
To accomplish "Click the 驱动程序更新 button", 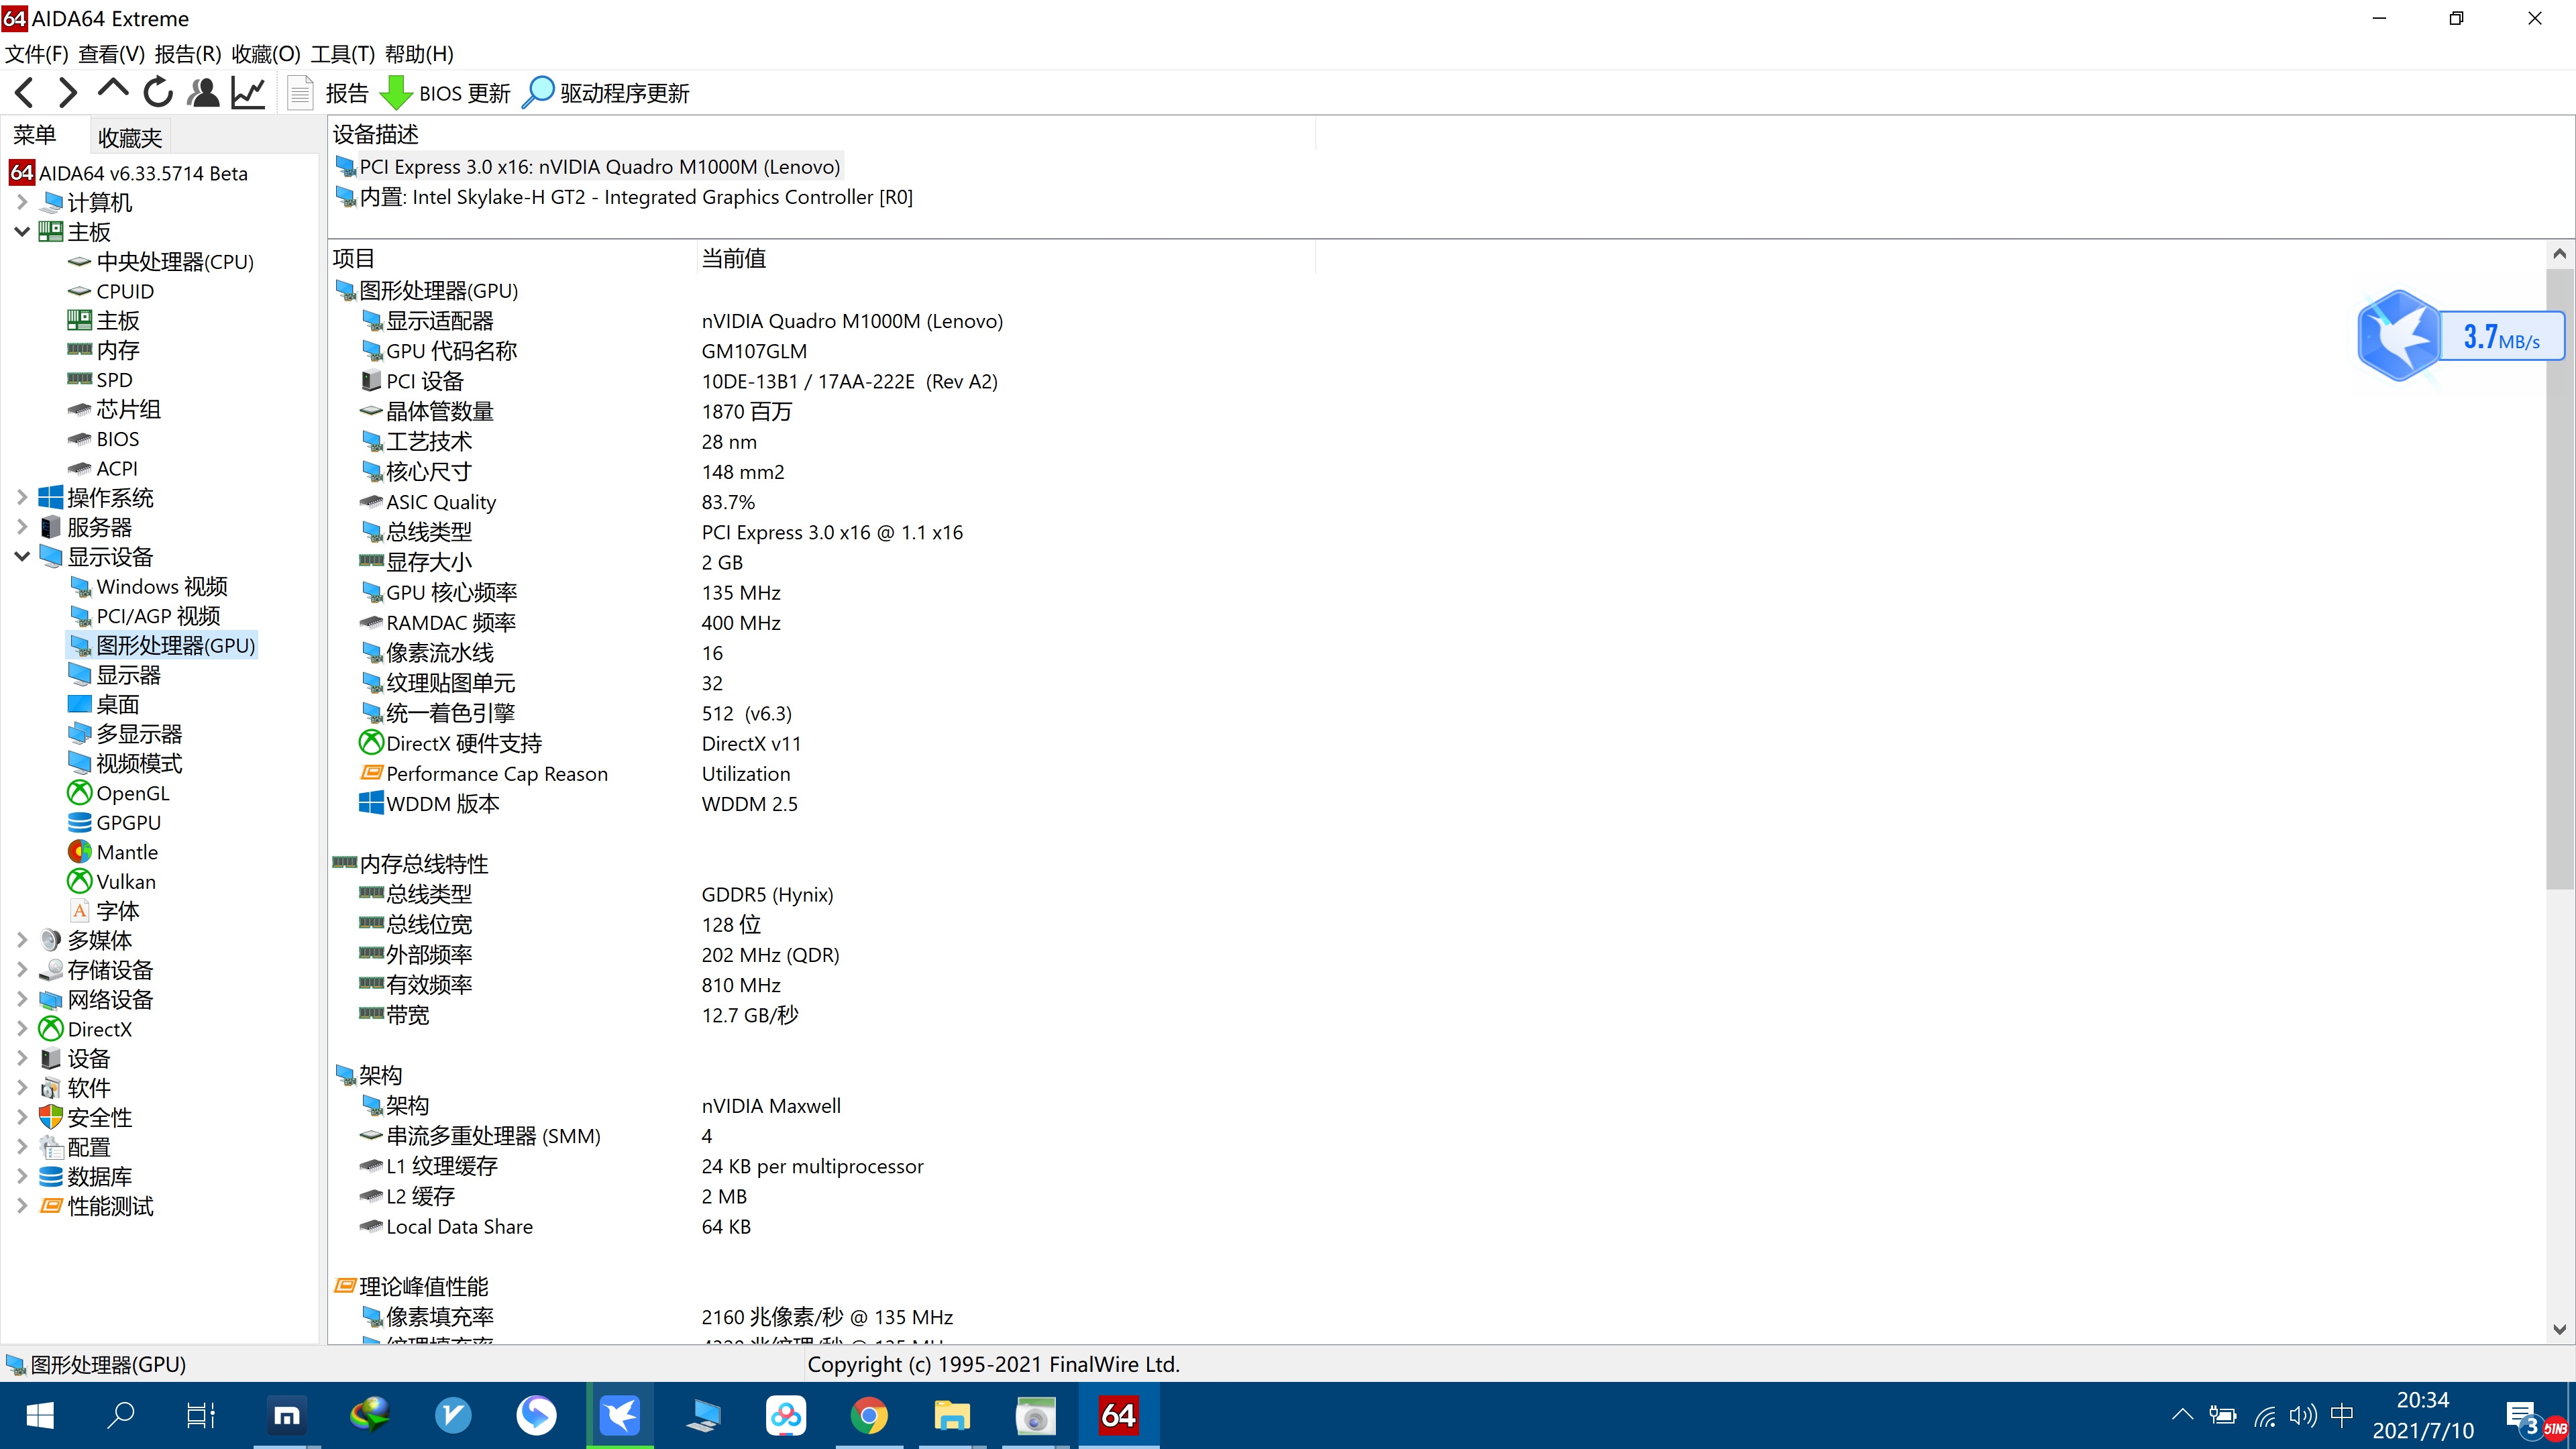I will point(607,93).
